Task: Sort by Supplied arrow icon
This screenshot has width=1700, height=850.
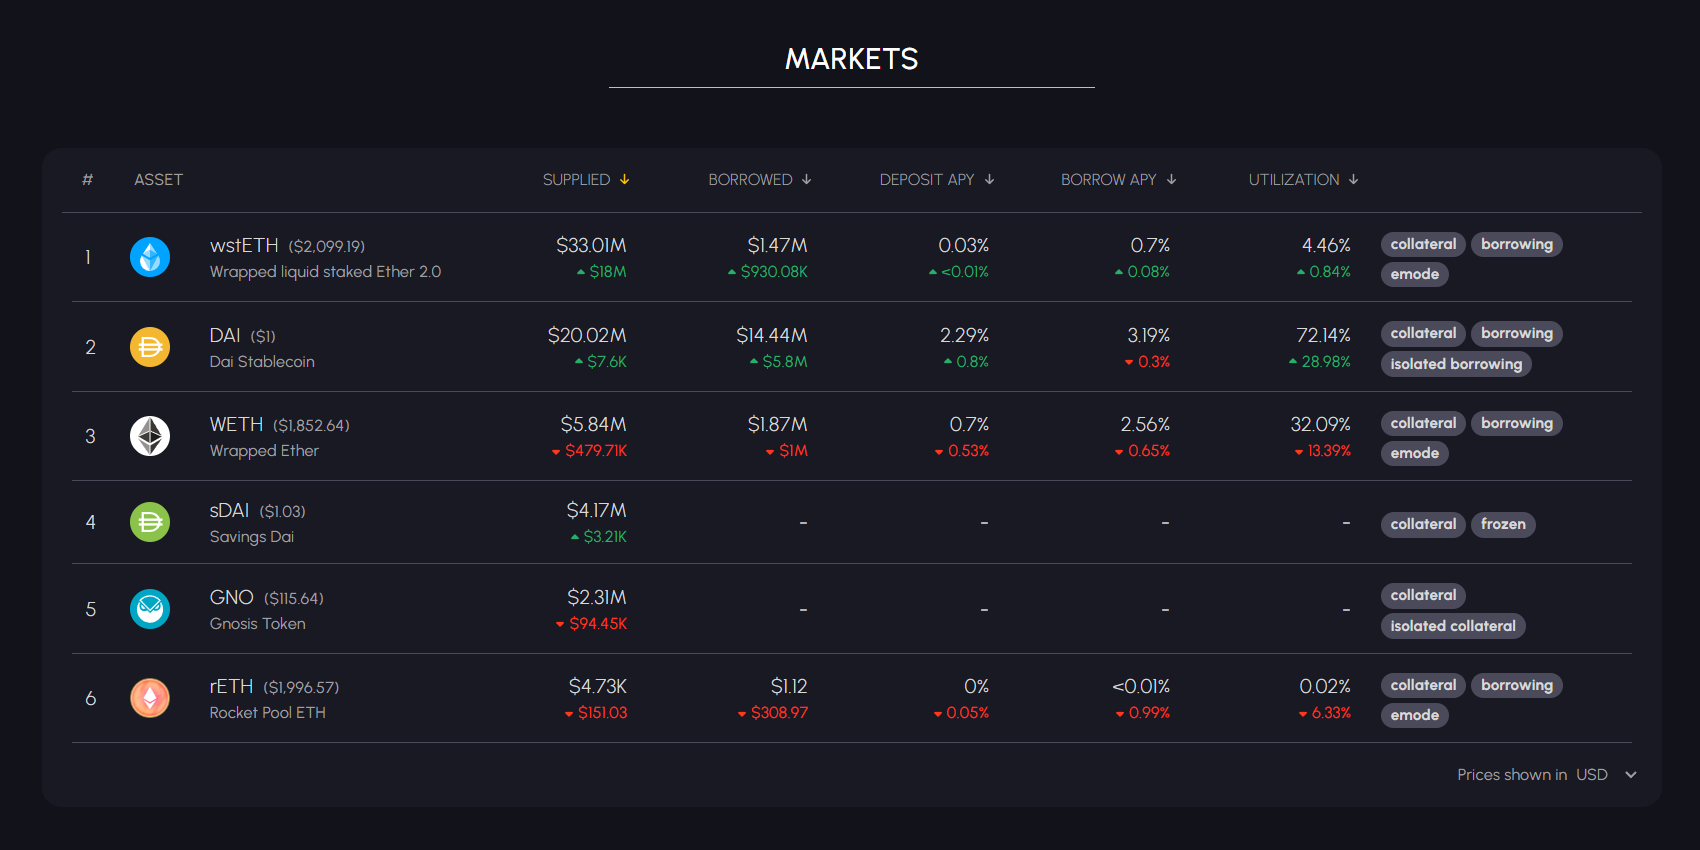Action: [x=625, y=180]
